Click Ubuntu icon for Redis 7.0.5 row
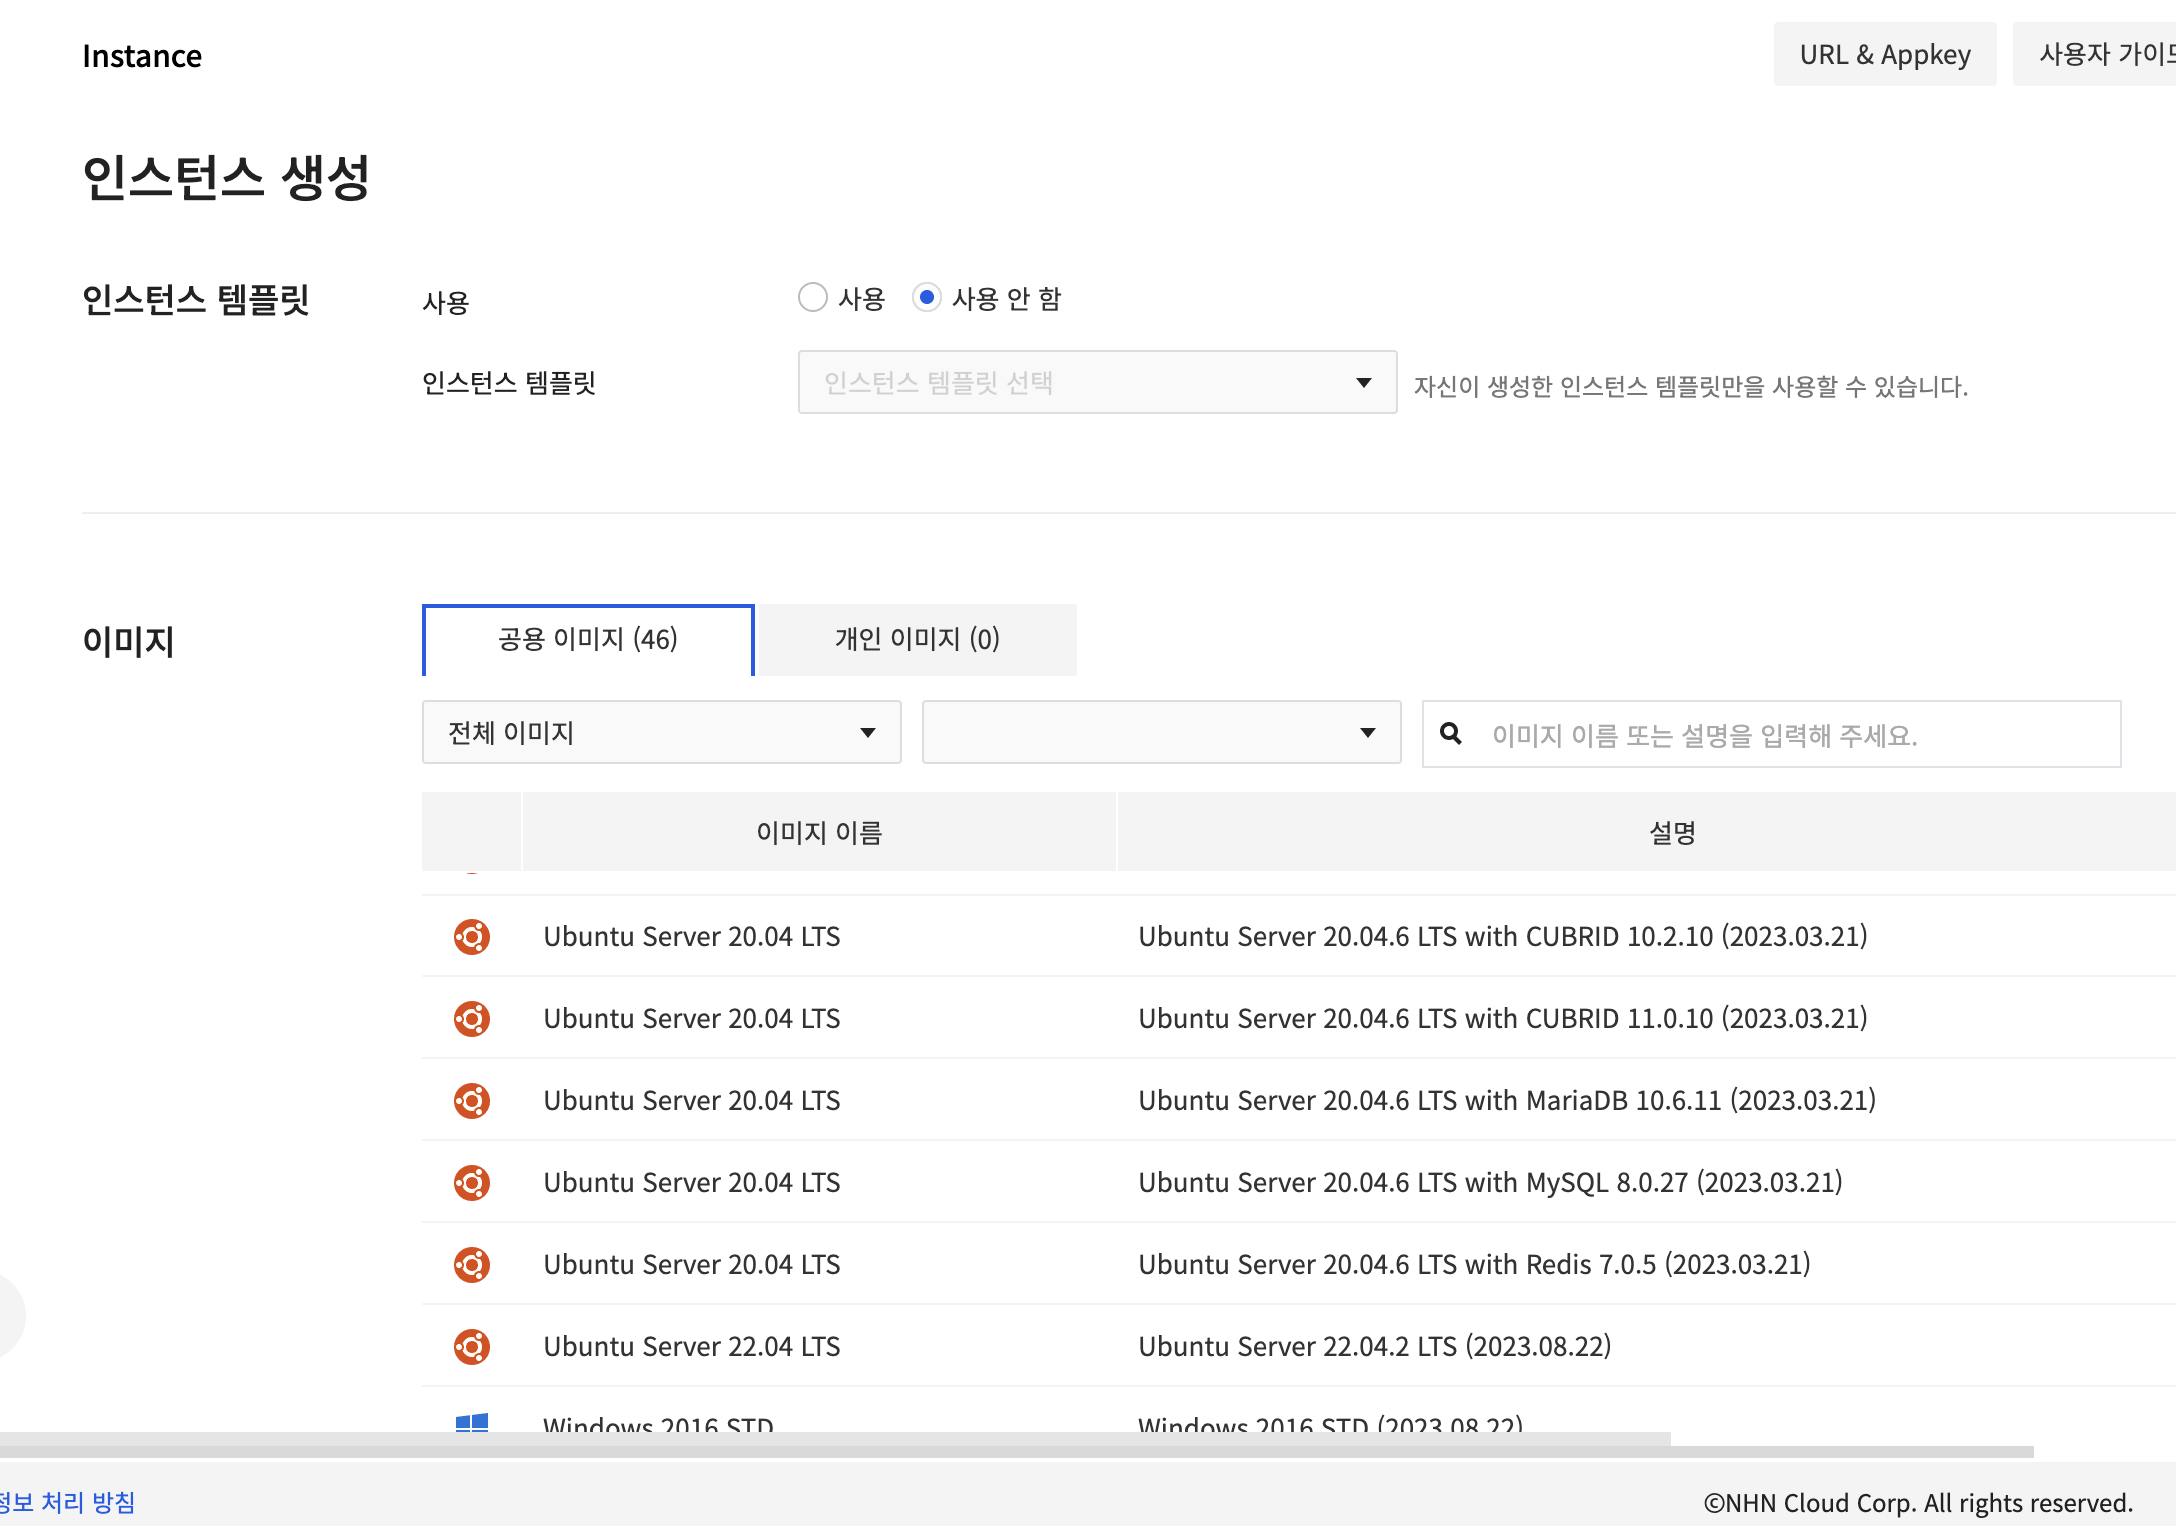2176x1526 pixels. [471, 1265]
